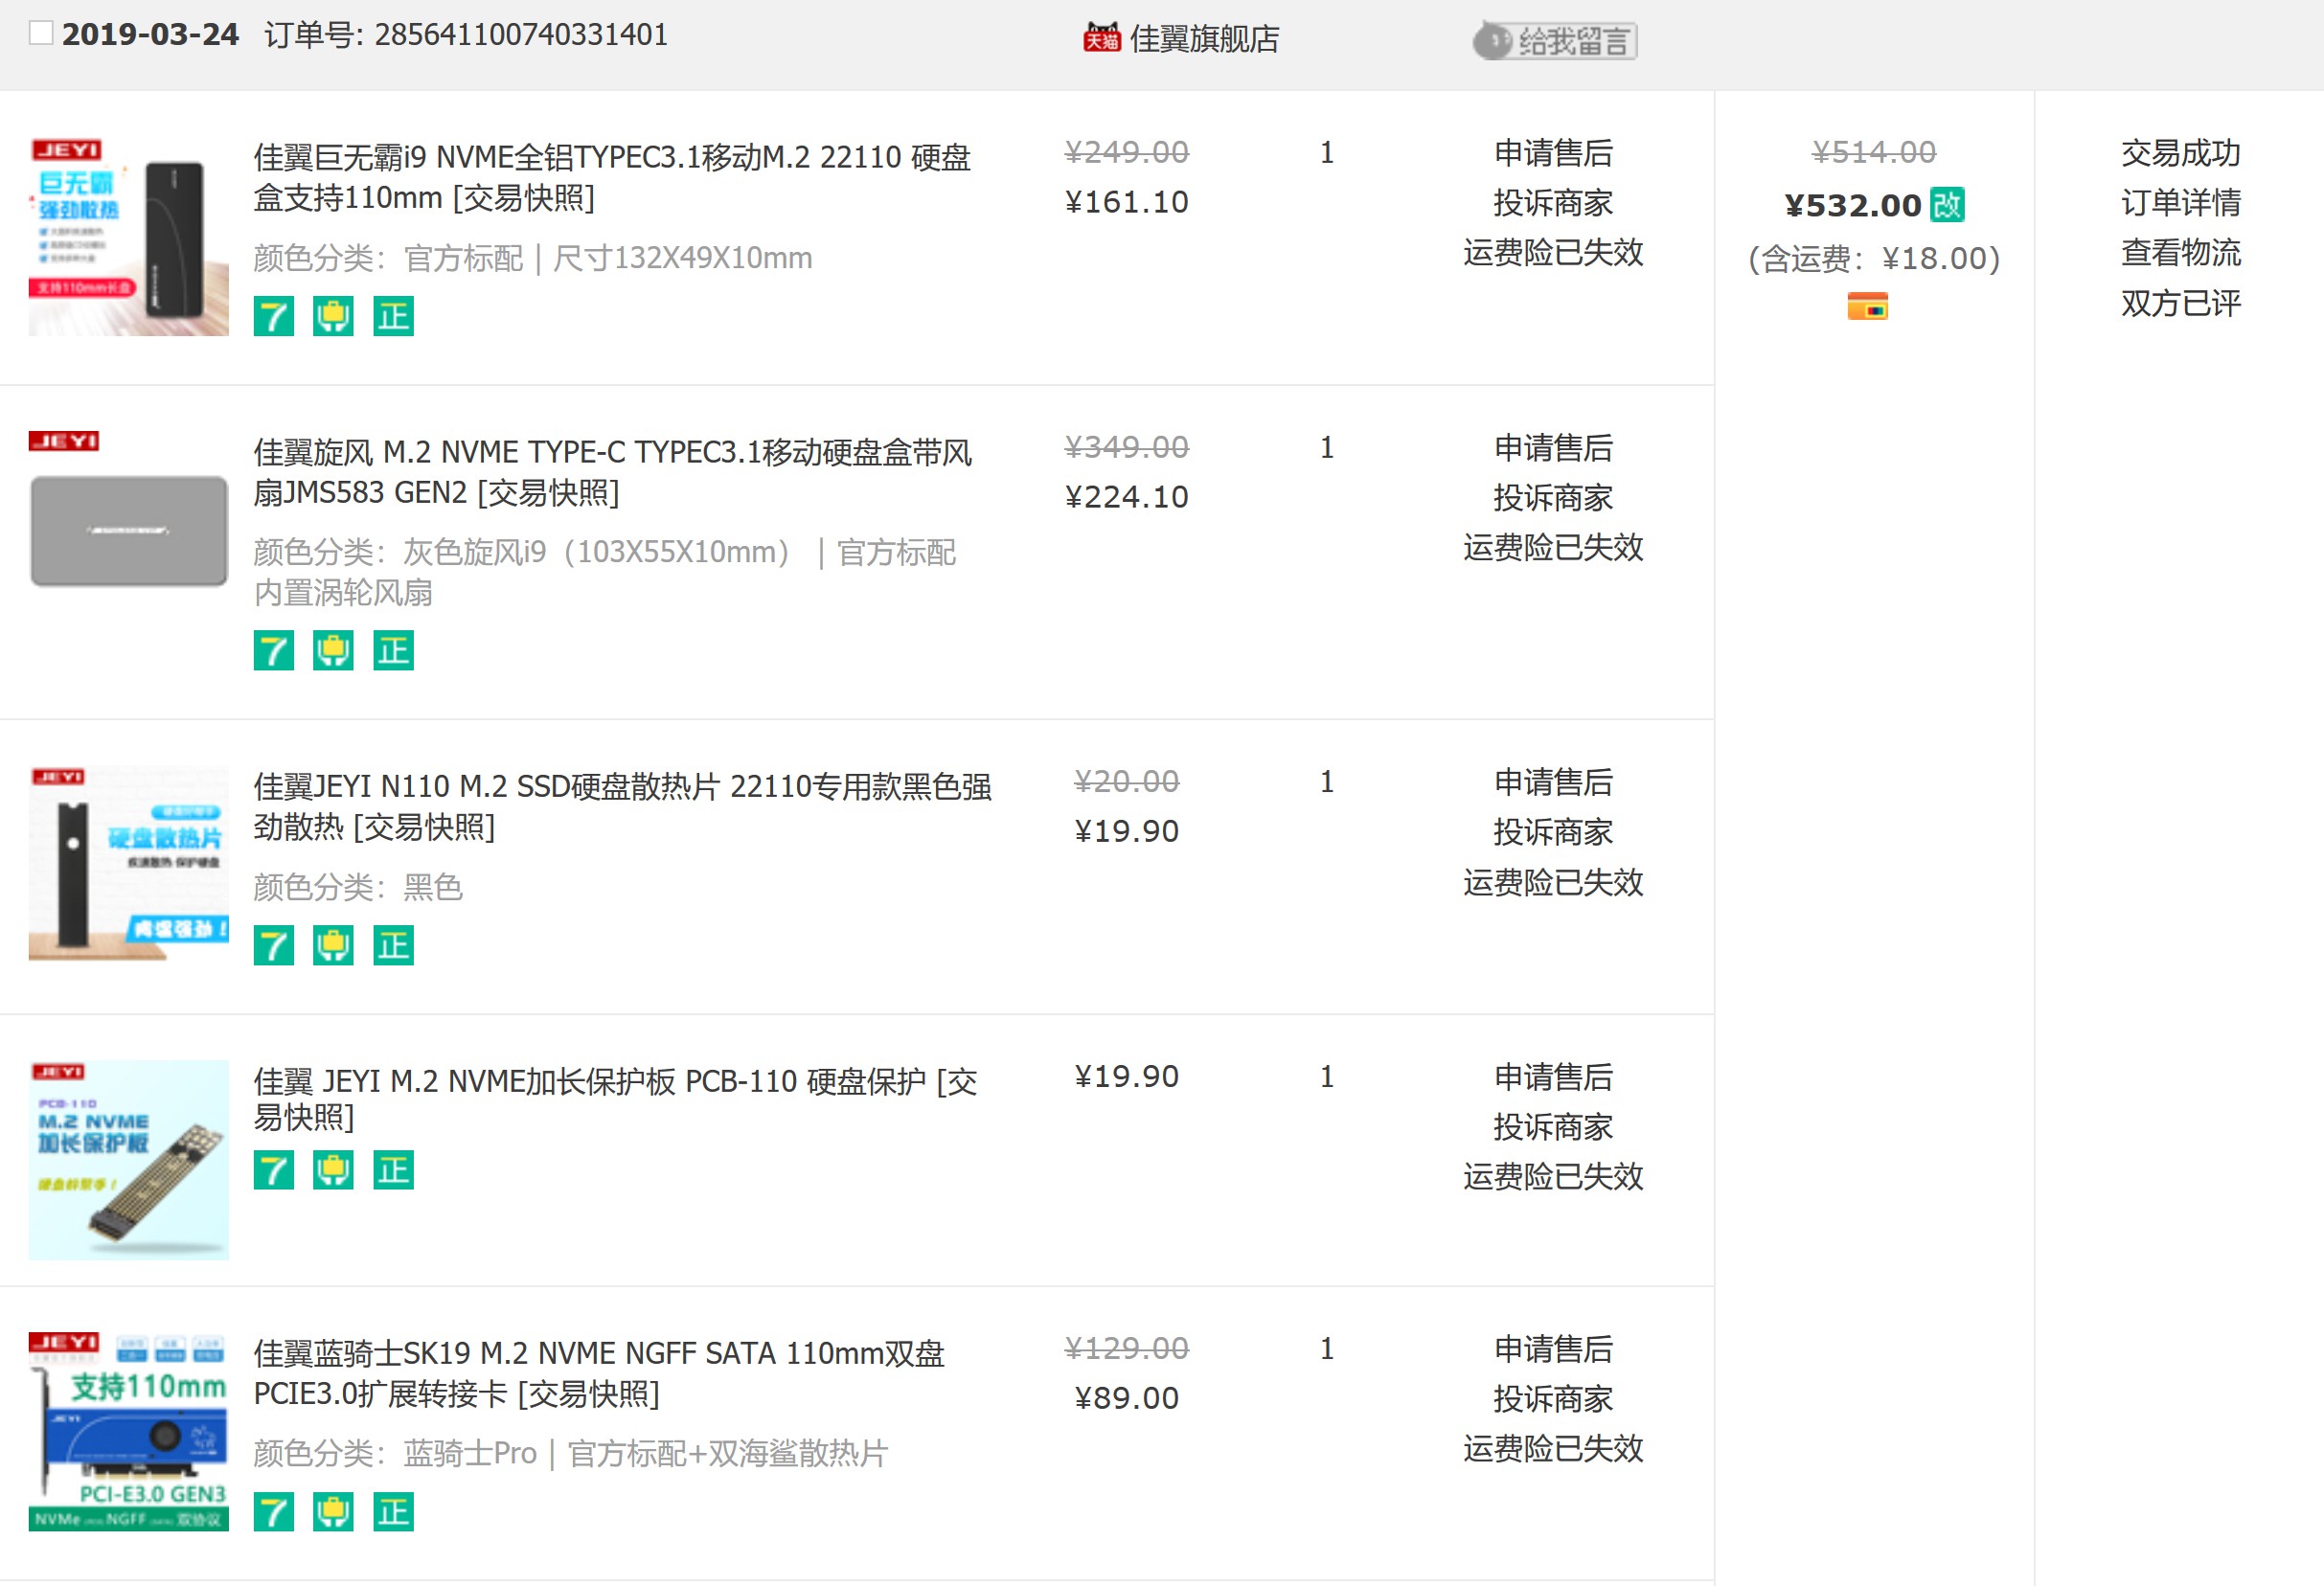Click 投诉商家 for the 蓝骑士SK19 item
Viewport: 2324px width, 1586px height.
tap(1553, 1399)
